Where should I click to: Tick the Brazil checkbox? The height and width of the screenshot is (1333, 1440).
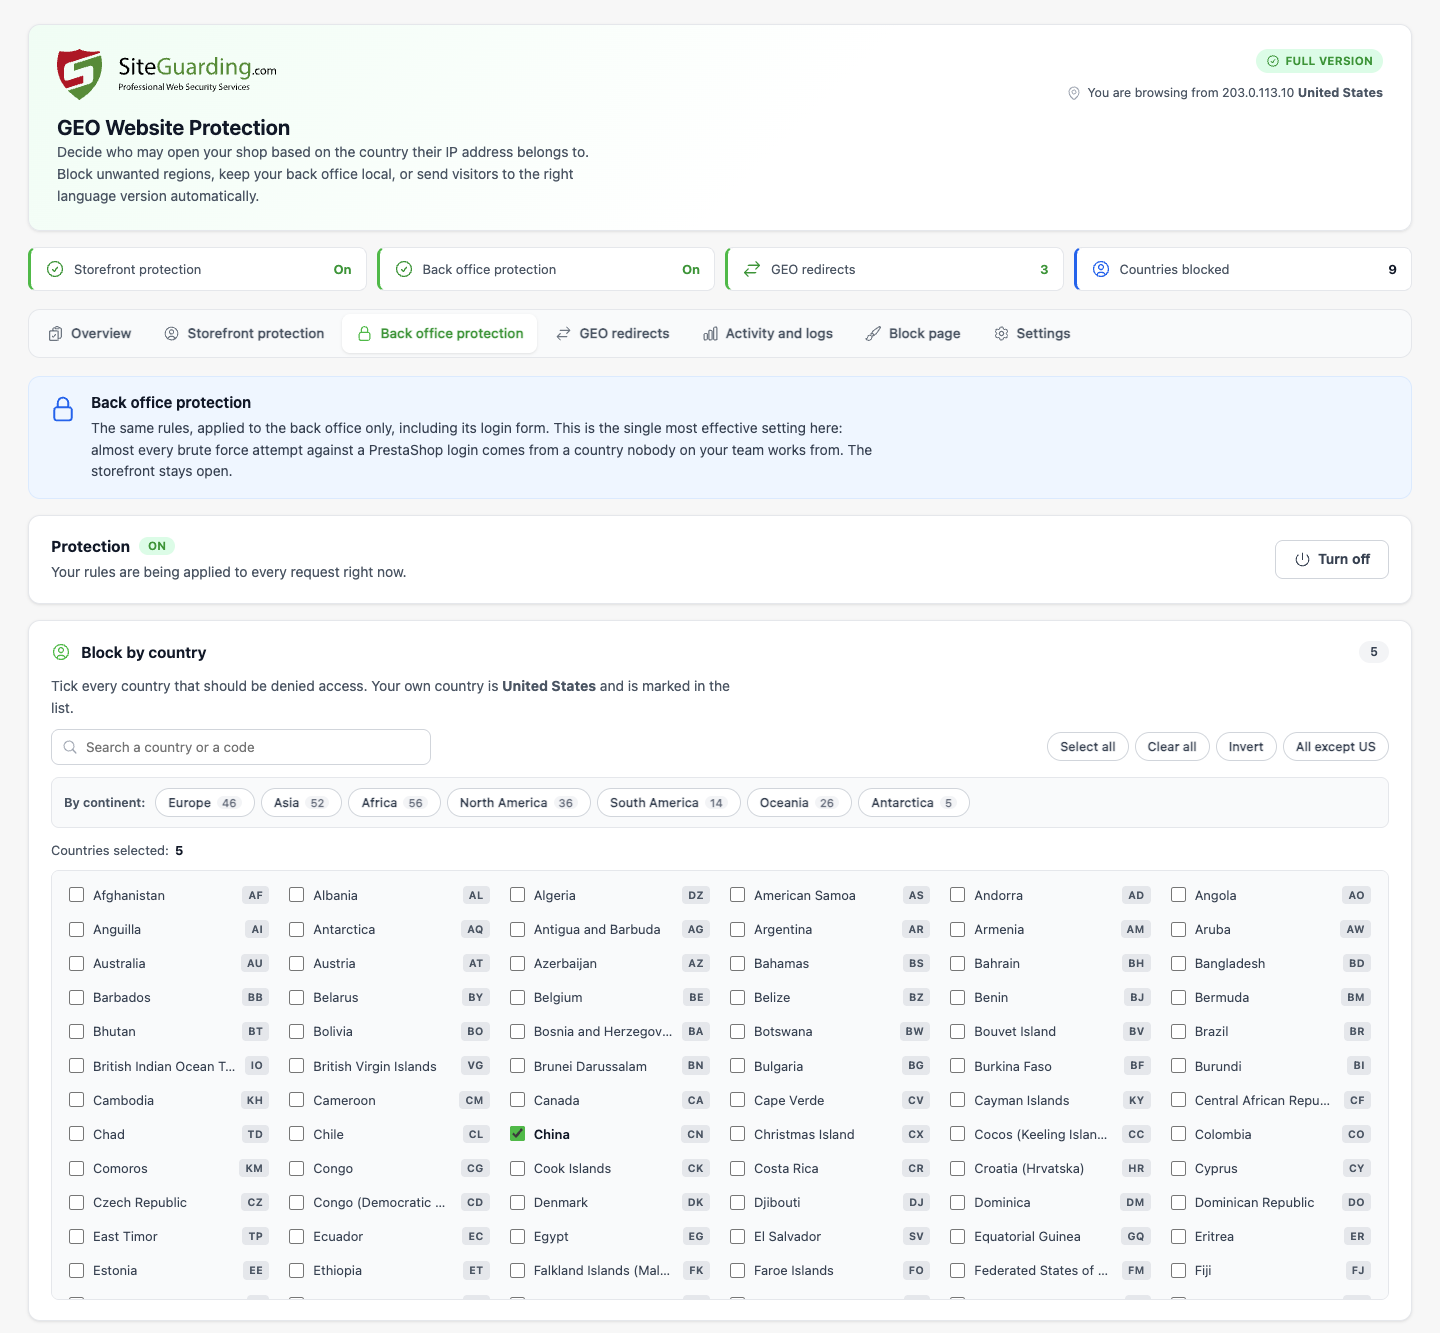coord(1178,1031)
